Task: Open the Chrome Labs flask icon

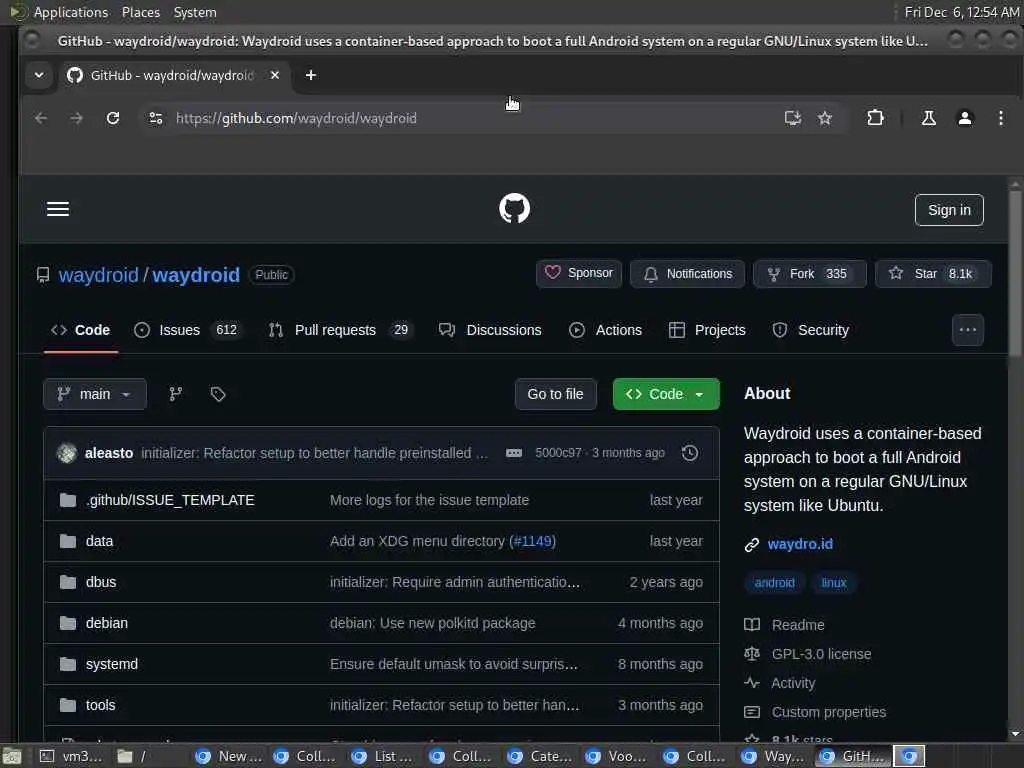Action: [x=929, y=118]
